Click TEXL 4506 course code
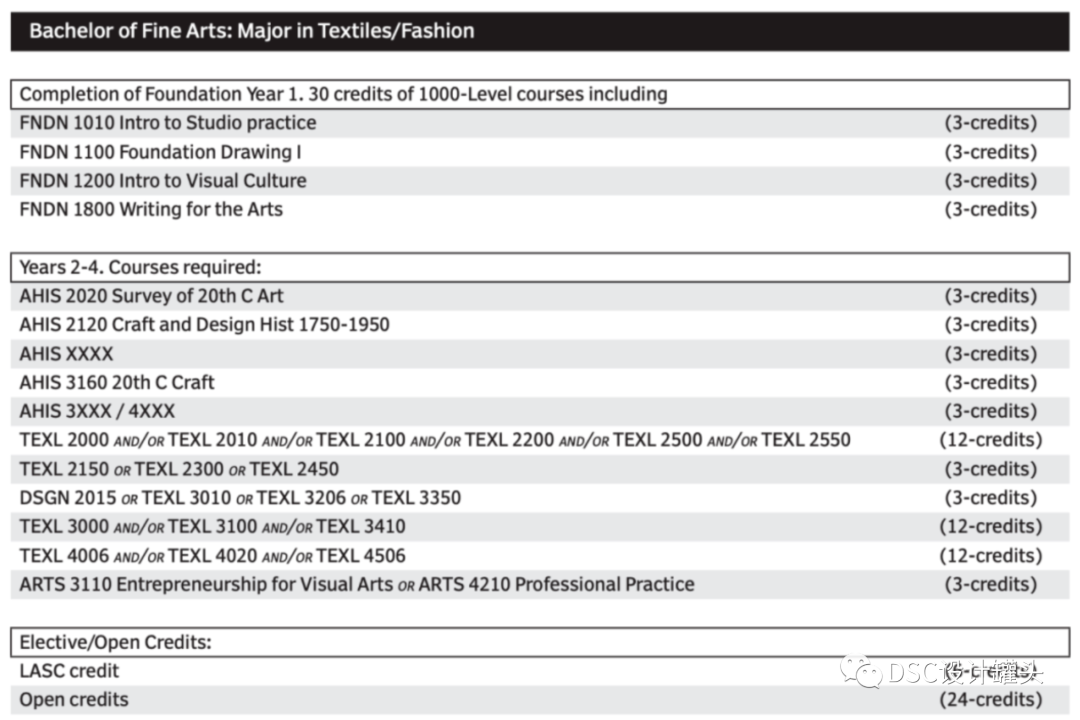This screenshot has width=1080, height=720. (x=361, y=555)
